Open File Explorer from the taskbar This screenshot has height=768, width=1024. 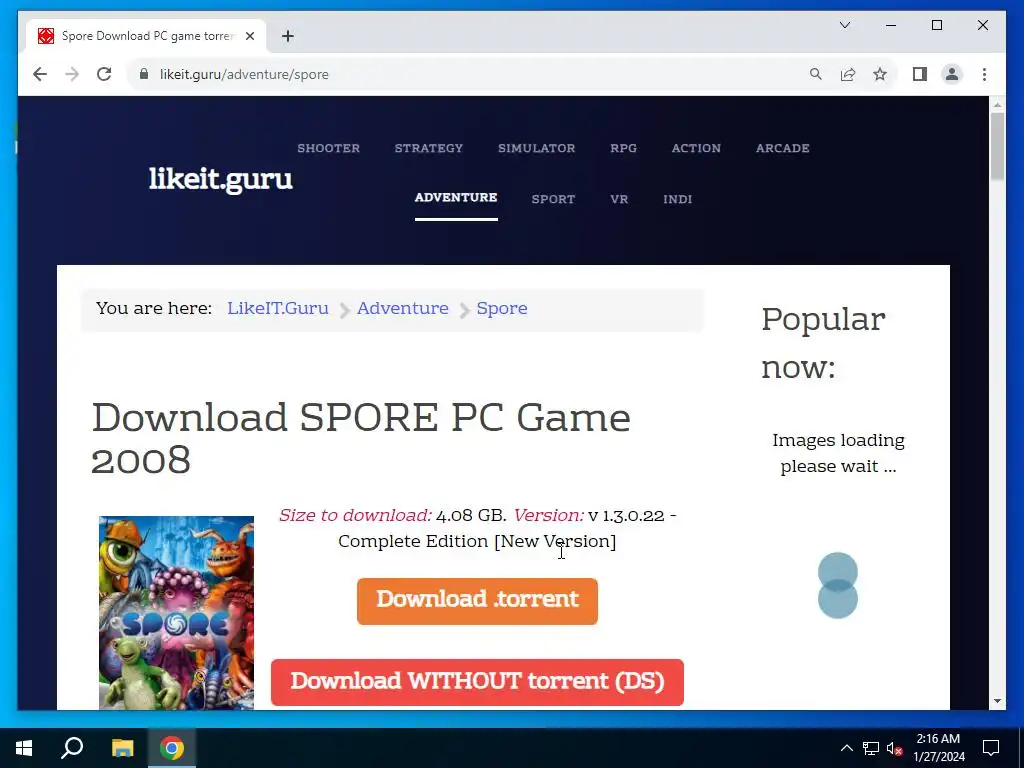[122, 748]
